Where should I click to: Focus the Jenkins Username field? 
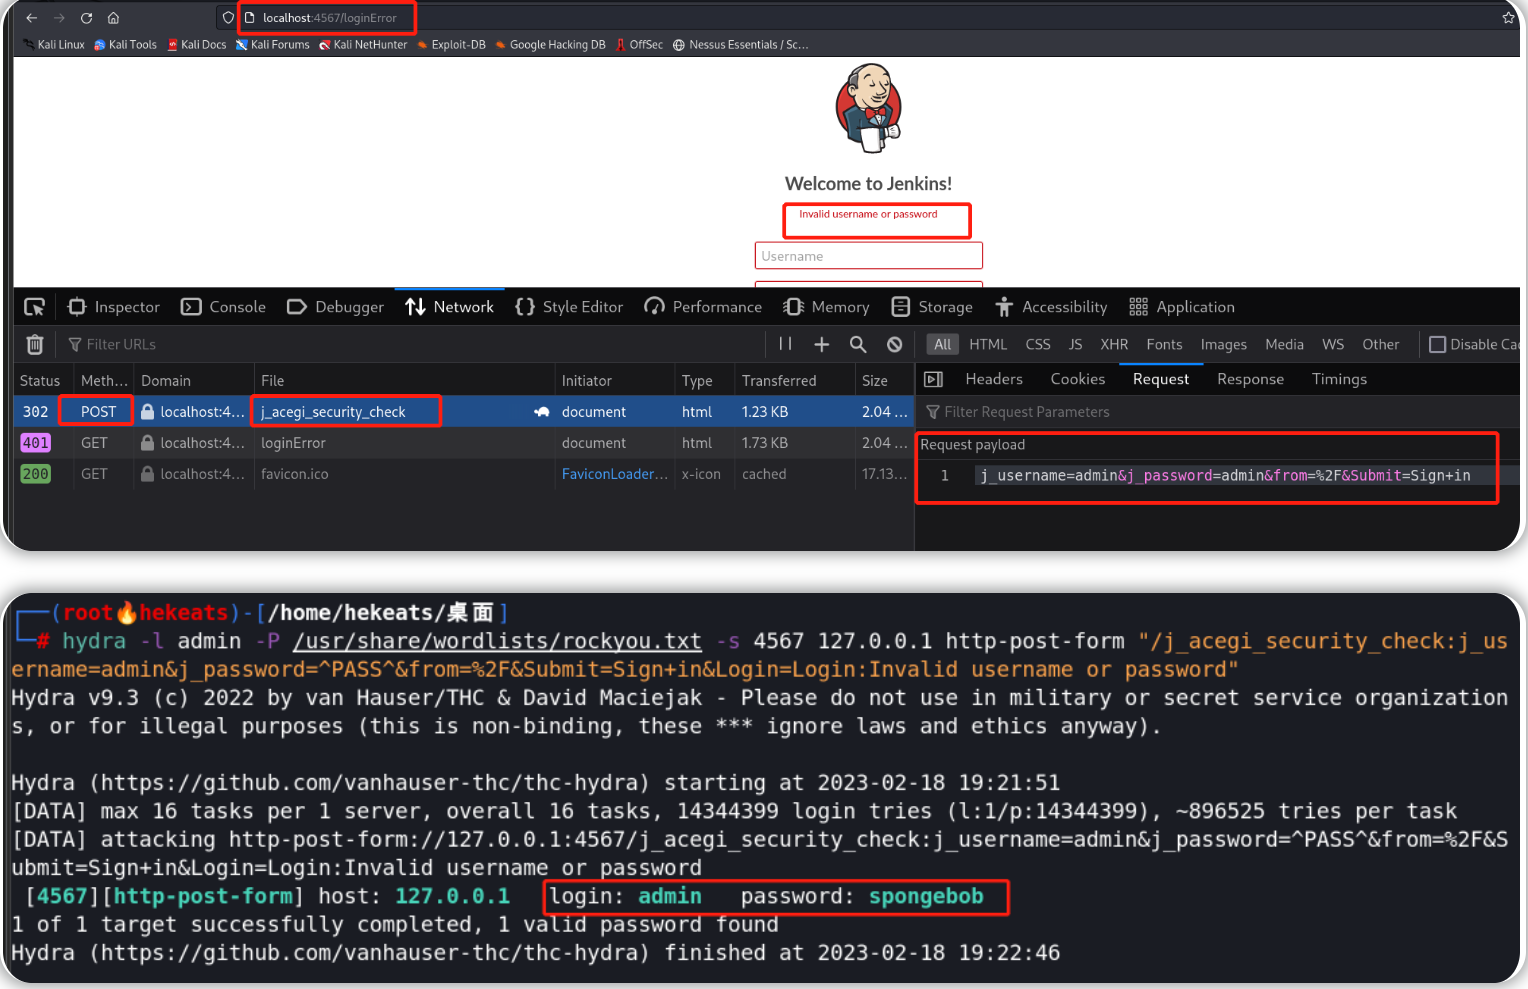pos(868,256)
